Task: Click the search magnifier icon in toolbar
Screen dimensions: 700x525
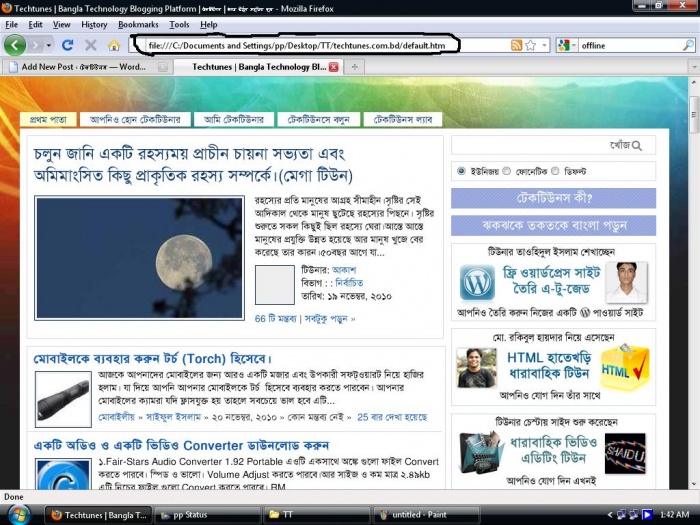Action: tap(688, 45)
